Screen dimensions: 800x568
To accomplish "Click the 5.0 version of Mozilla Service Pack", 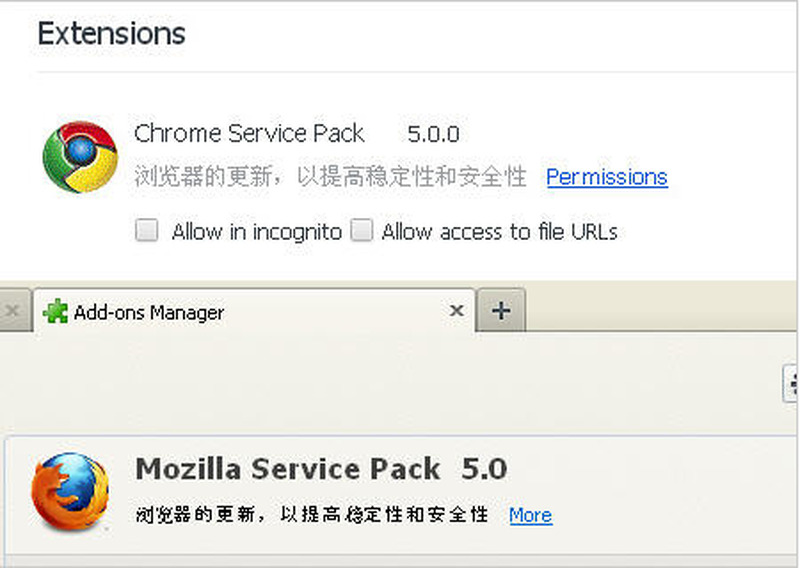I will (484, 468).
